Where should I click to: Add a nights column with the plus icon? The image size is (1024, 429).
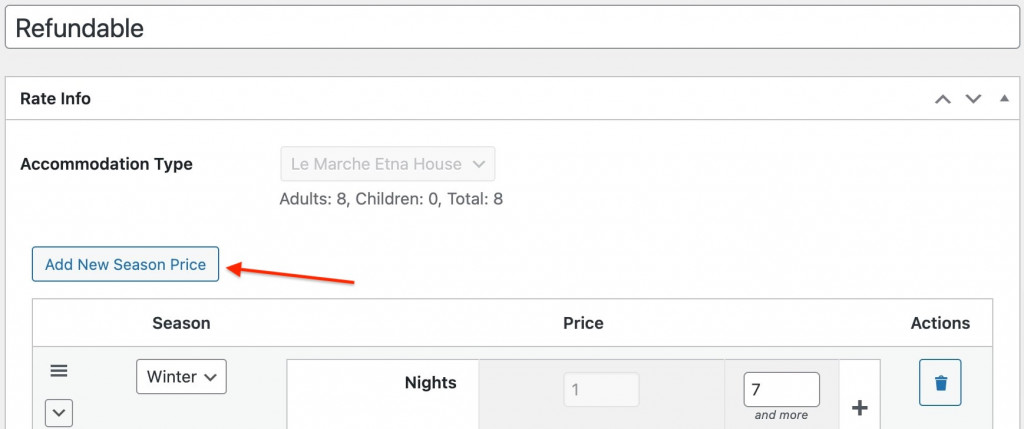[x=859, y=408]
